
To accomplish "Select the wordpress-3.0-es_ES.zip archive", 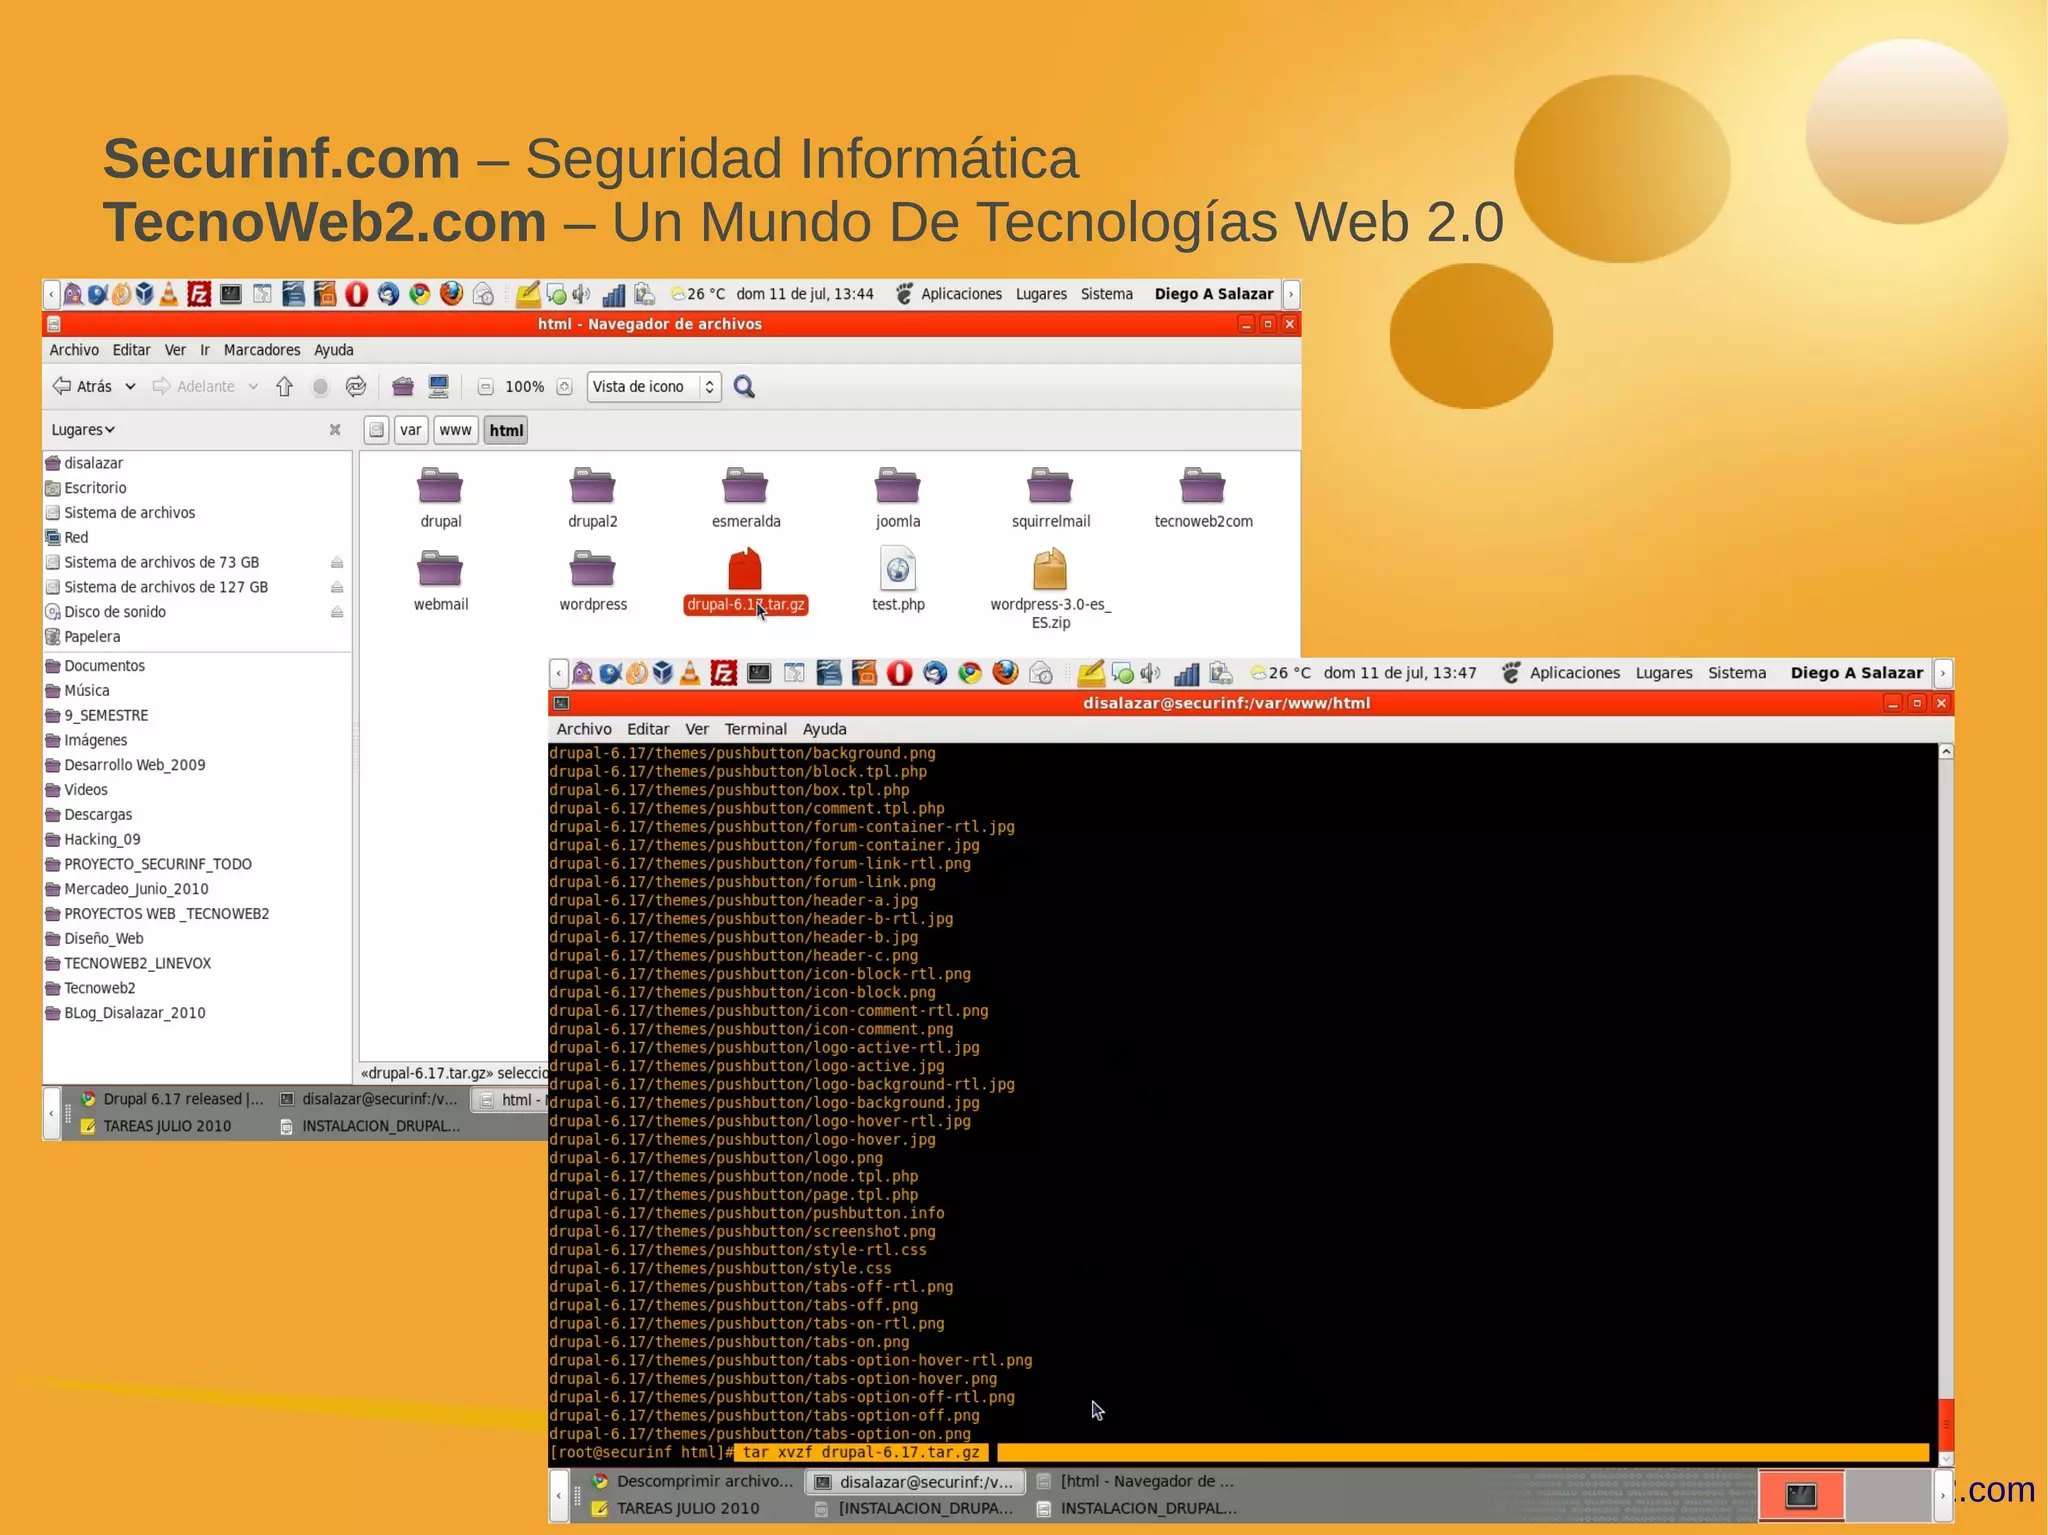I will (x=1050, y=570).
